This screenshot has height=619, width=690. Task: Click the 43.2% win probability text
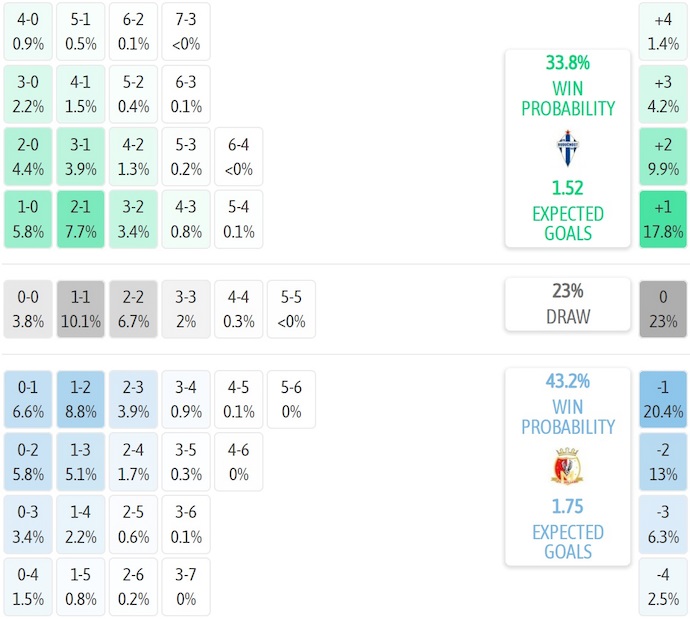coord(567,381)
